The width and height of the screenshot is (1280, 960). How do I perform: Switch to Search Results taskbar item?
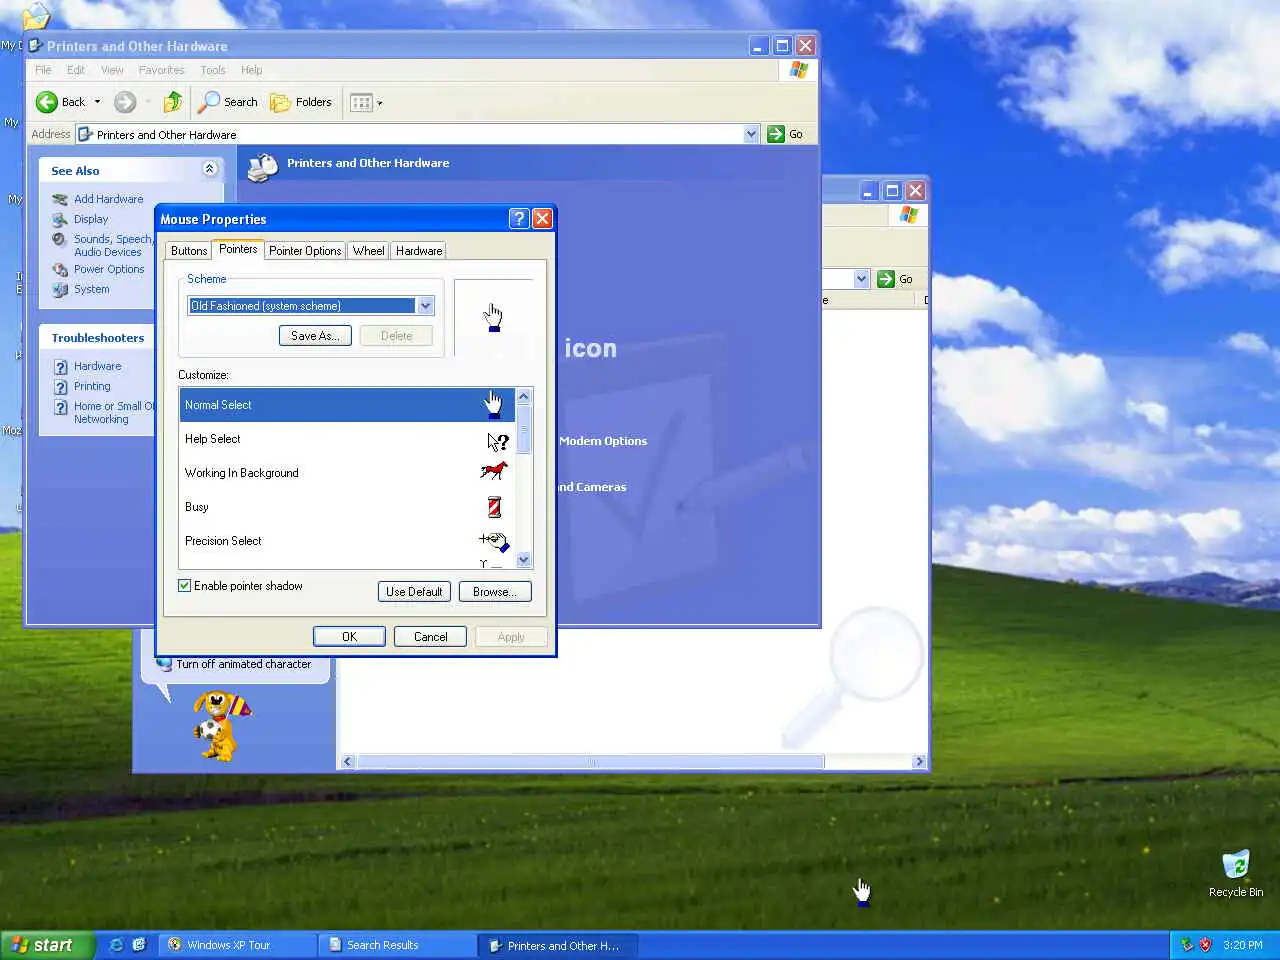coord(397,945)
